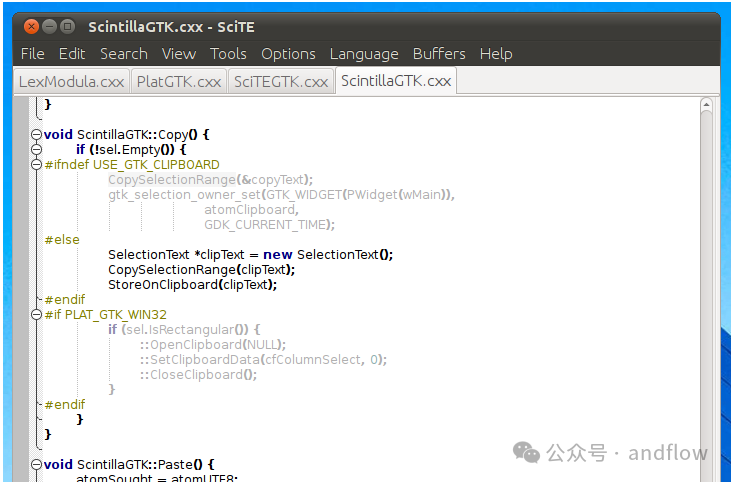Open the Tools menu
Image resolution: width=731 pixels, height=482 pixels.
[x=228, y=54]
